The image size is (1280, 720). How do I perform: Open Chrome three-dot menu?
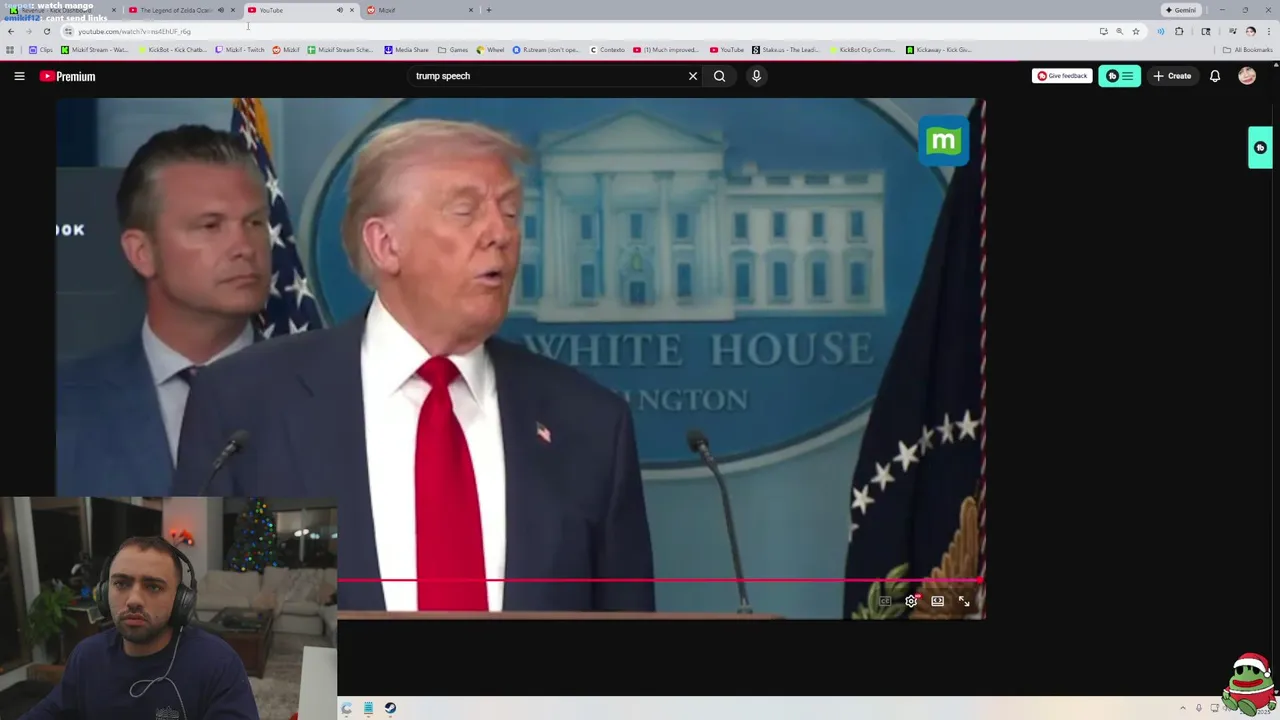1268,31
